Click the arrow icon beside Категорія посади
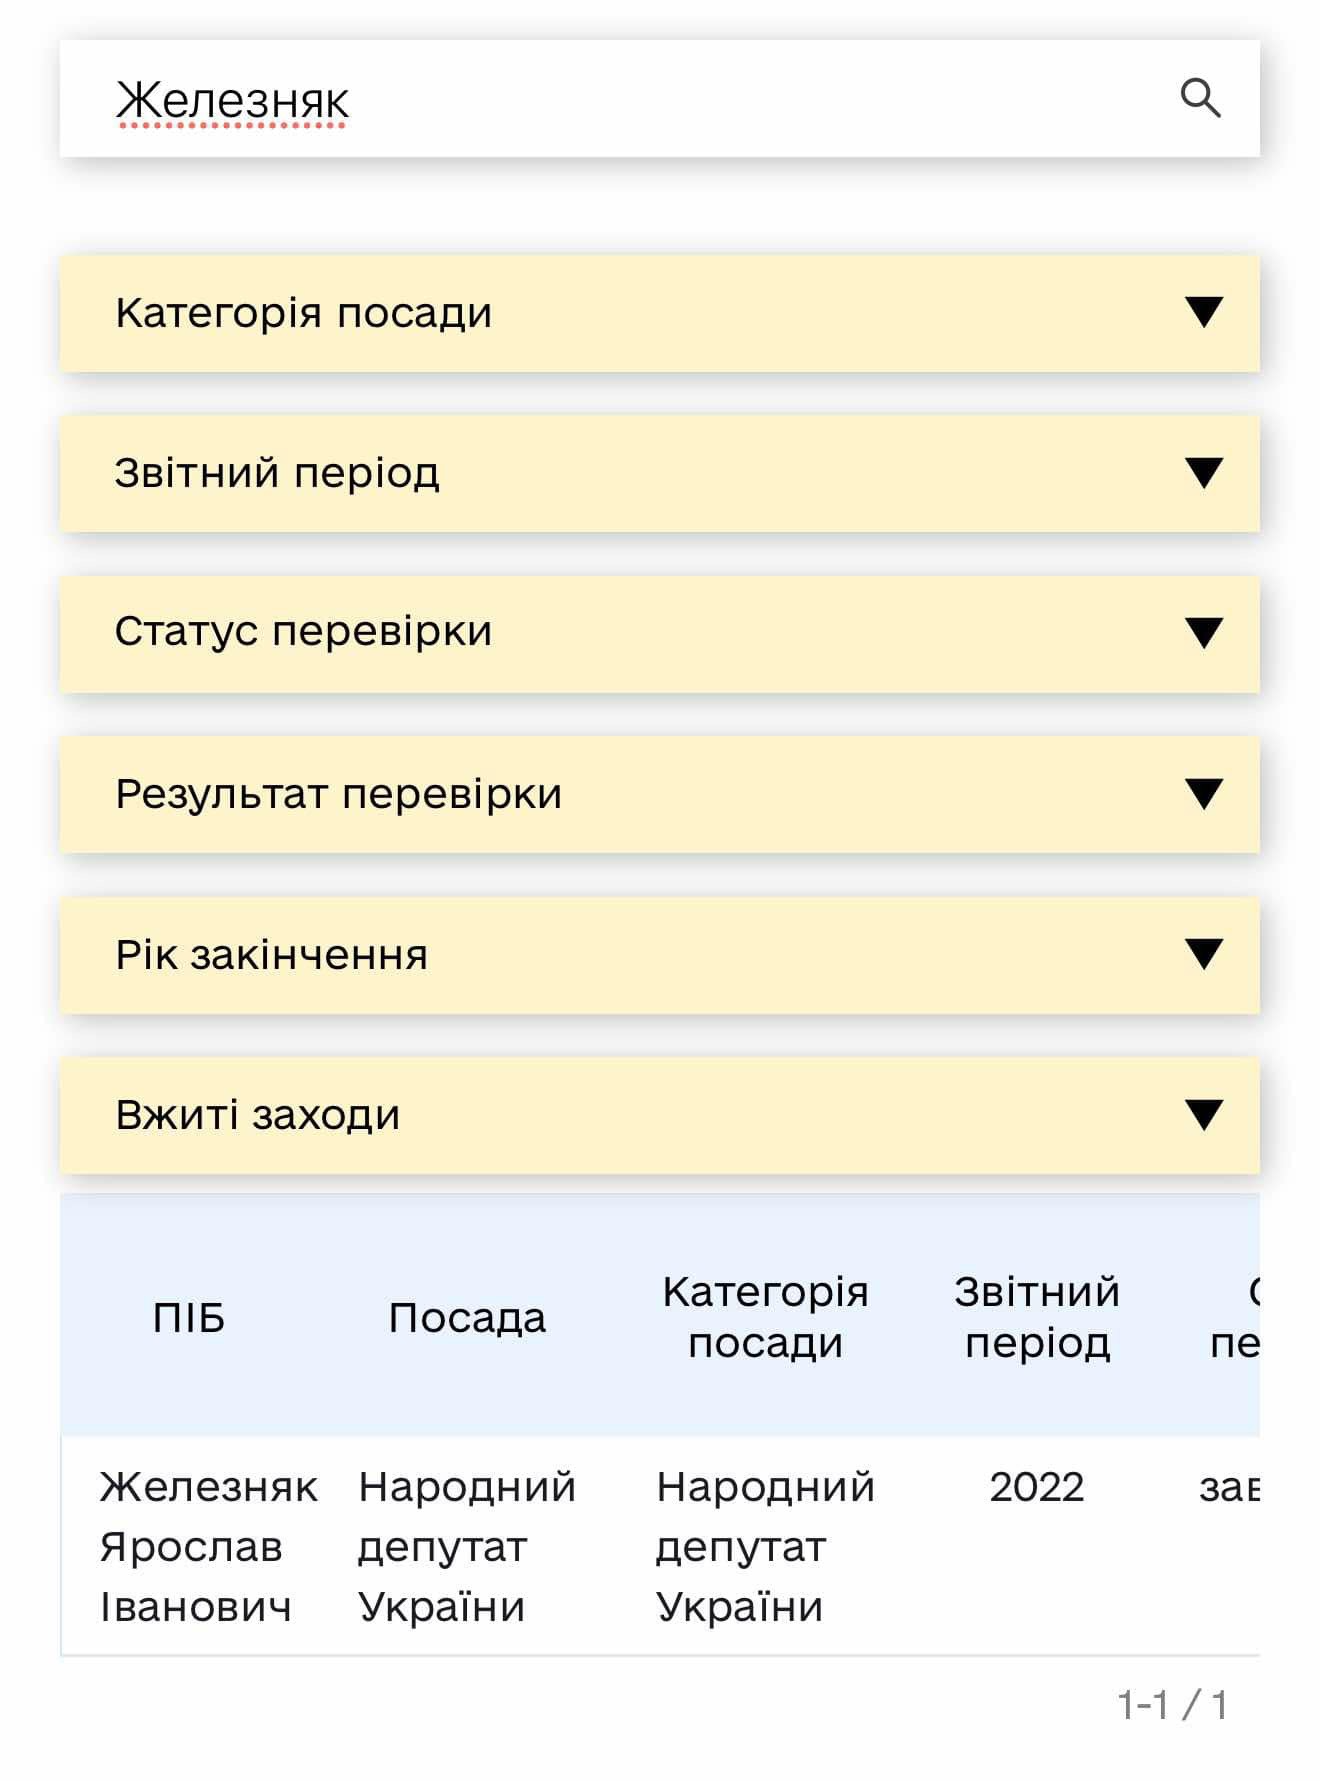The image size is (1320, 1781). pos(1204,312)
